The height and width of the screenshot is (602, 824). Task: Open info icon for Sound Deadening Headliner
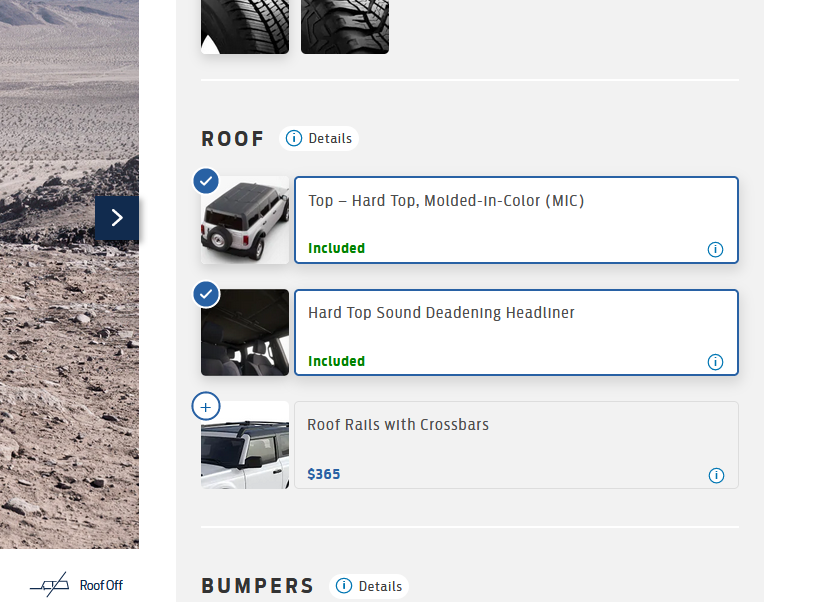click(x=715, y=362)
